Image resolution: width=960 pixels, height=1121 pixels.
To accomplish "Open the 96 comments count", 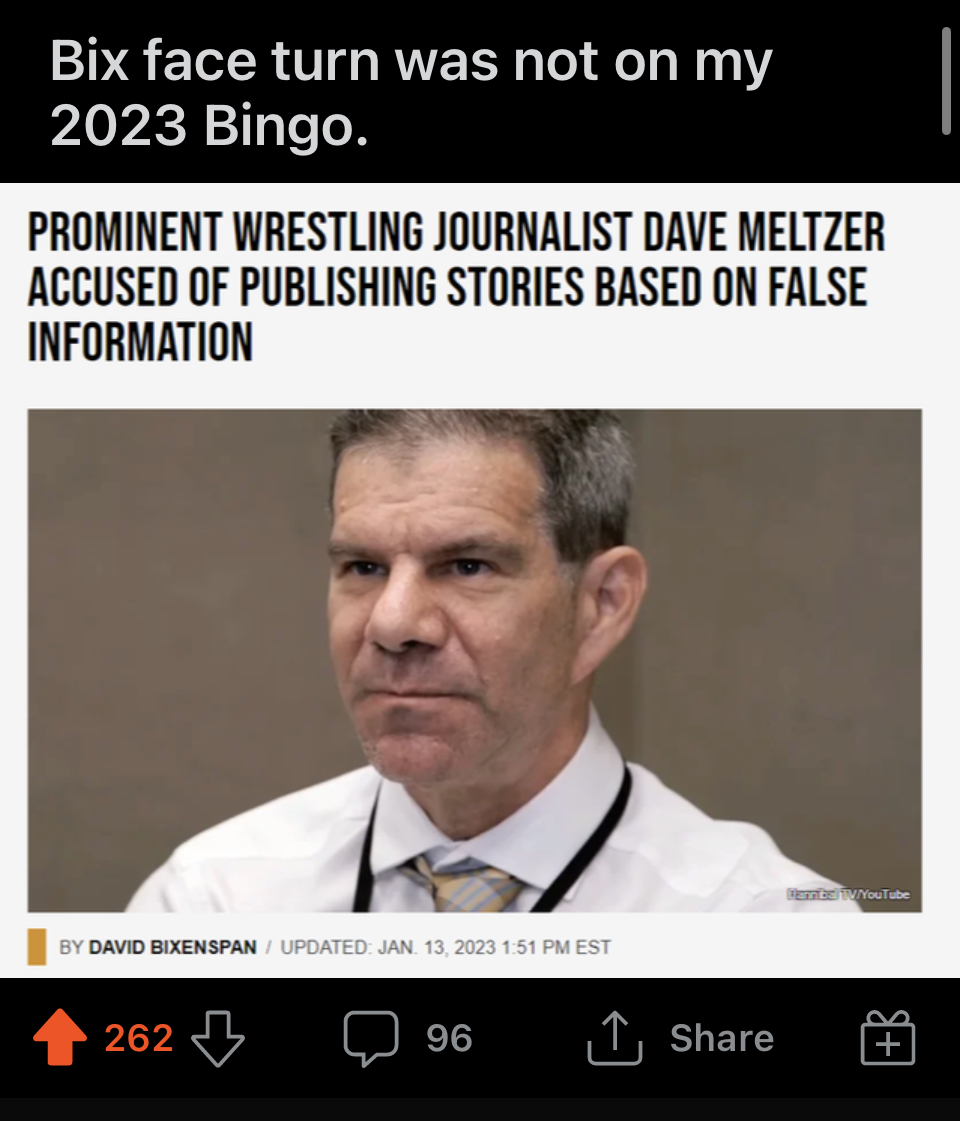I will click(449, 1038).
